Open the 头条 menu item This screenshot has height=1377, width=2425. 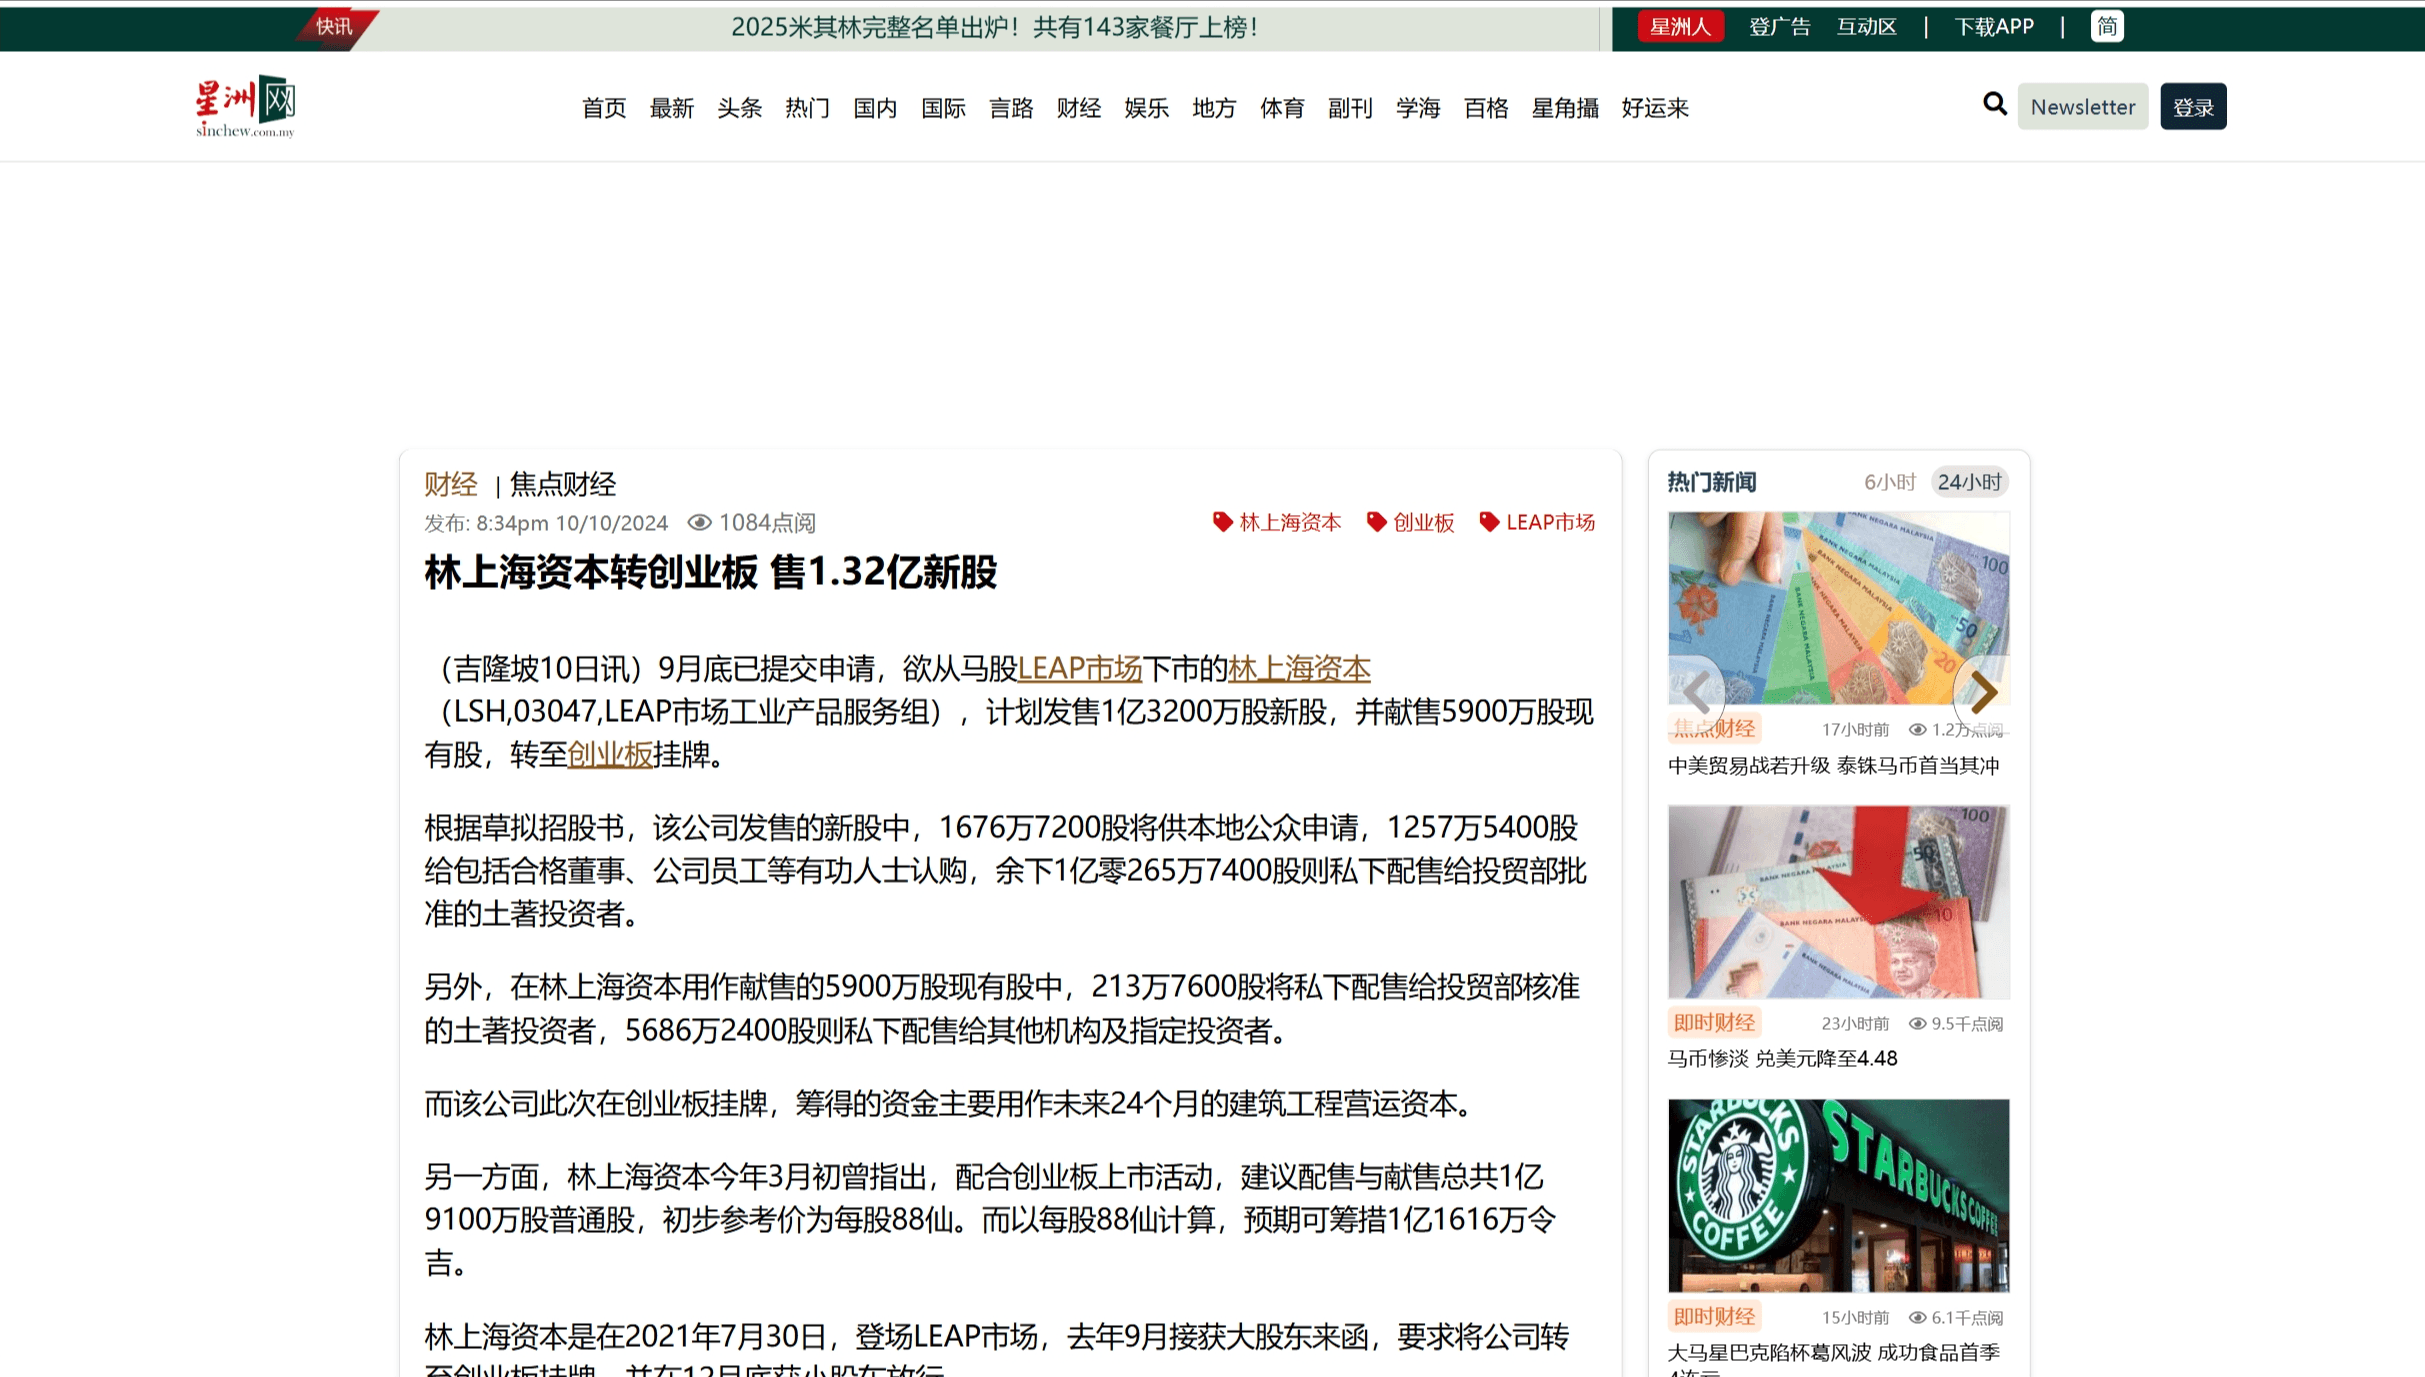tap(739, 108)
